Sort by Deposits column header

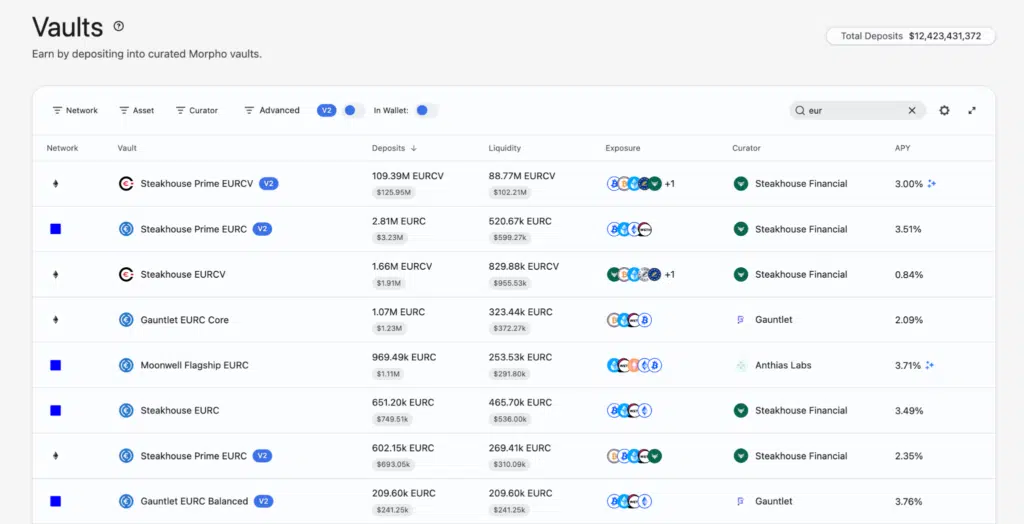(x=394, y=148)
